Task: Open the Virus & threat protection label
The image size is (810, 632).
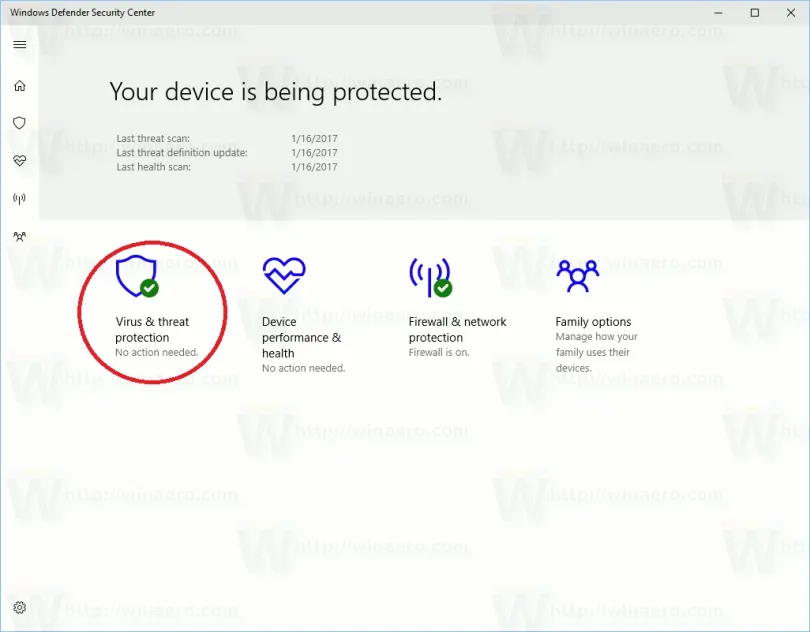Action: 152,329
